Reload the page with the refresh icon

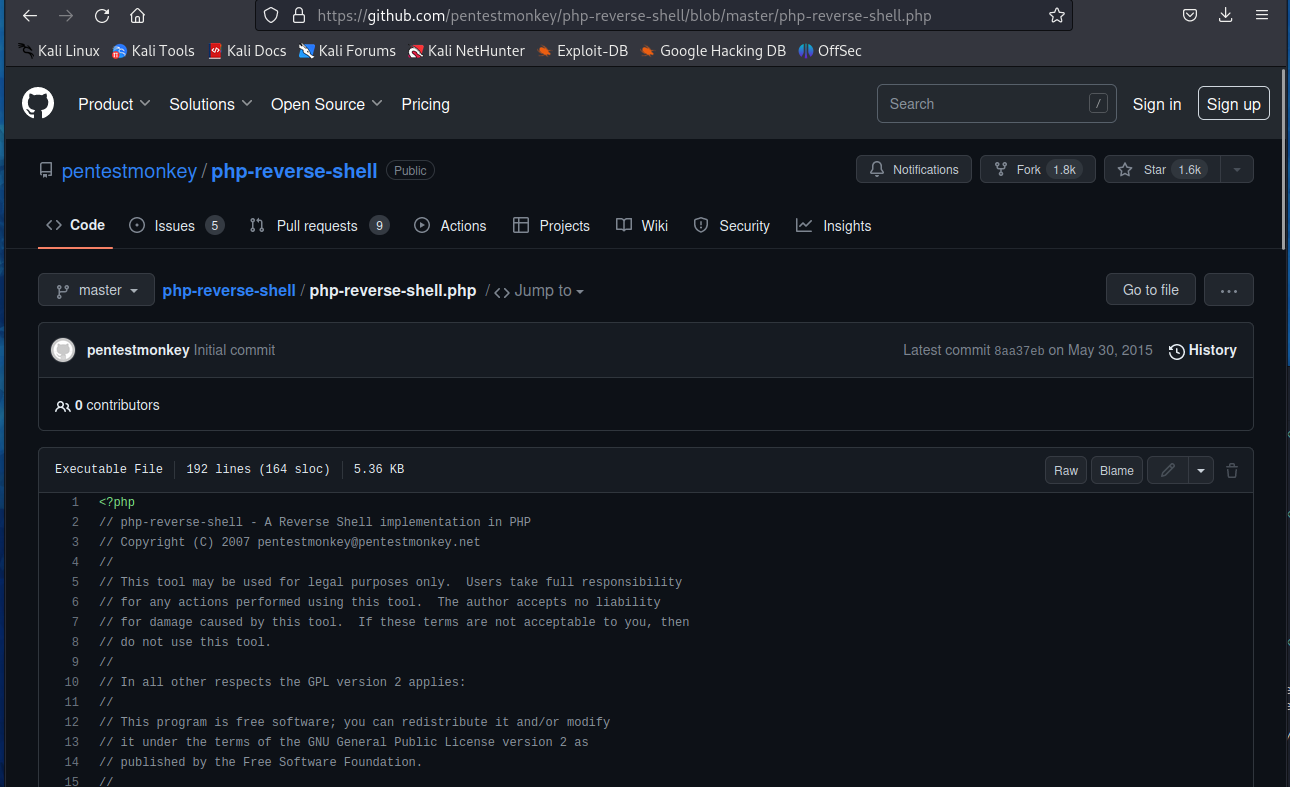102,16
